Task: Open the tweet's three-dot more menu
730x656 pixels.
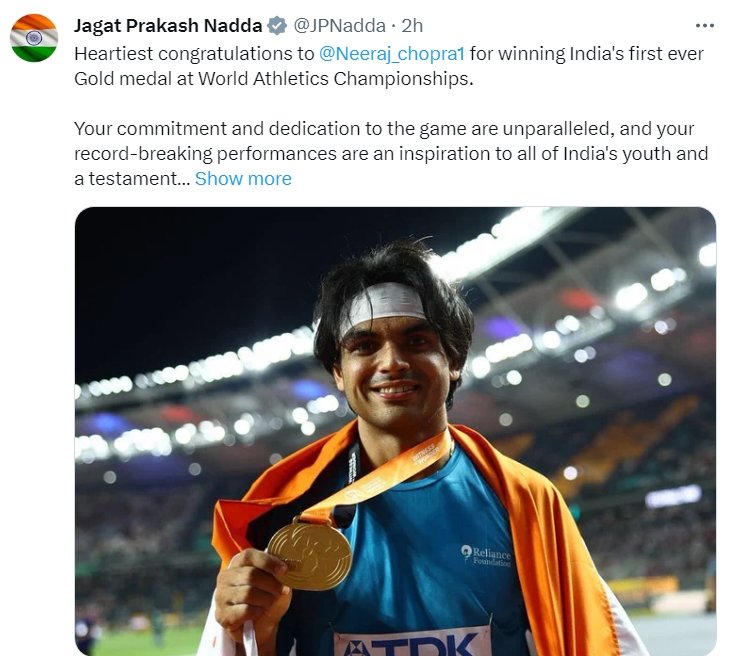Action: click(704, 26)
